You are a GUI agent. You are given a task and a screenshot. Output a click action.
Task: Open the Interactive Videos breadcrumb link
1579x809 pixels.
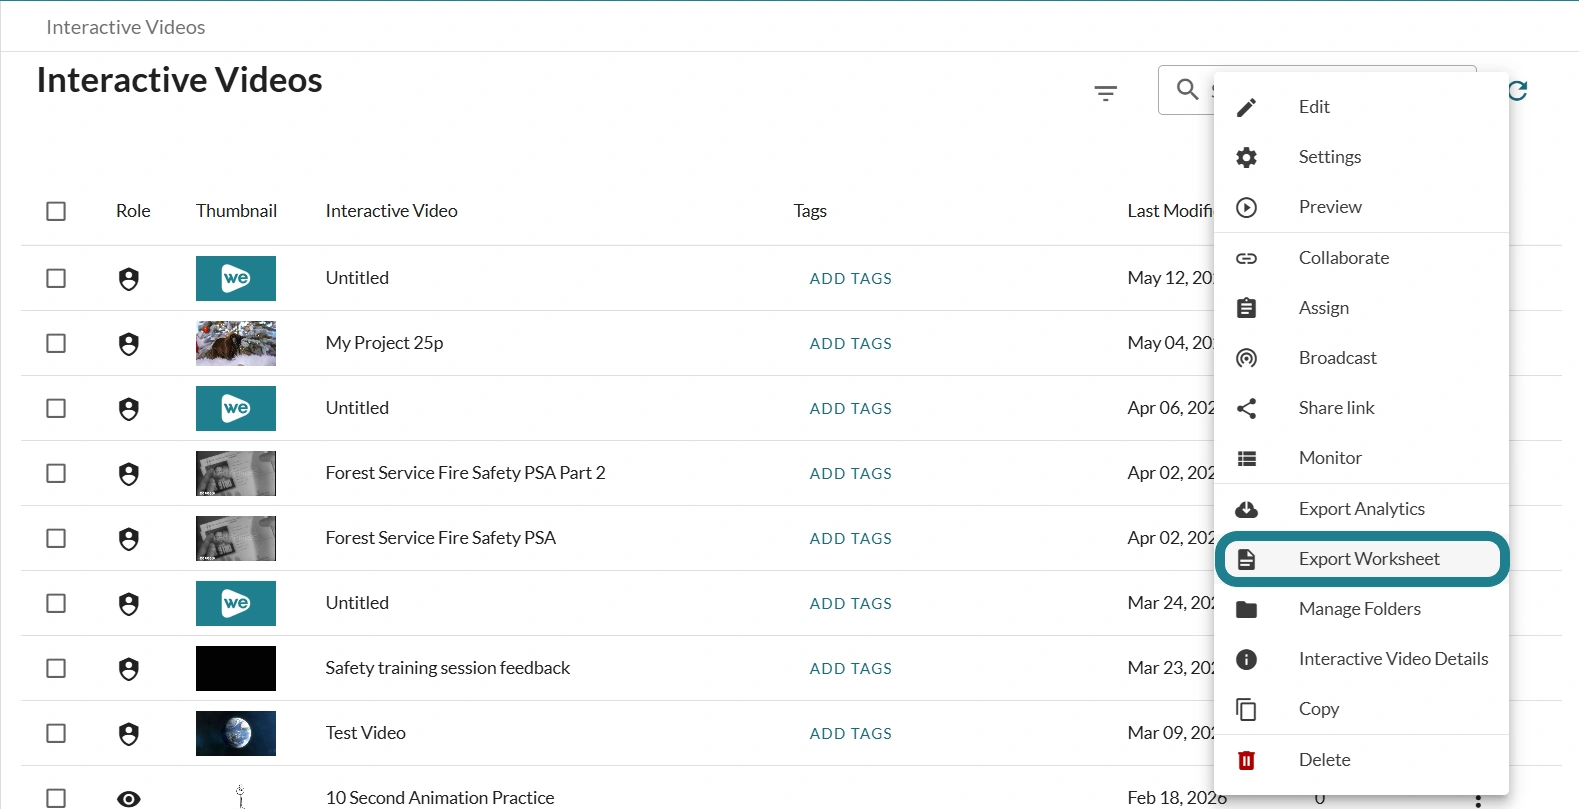(x=126, y=27)
